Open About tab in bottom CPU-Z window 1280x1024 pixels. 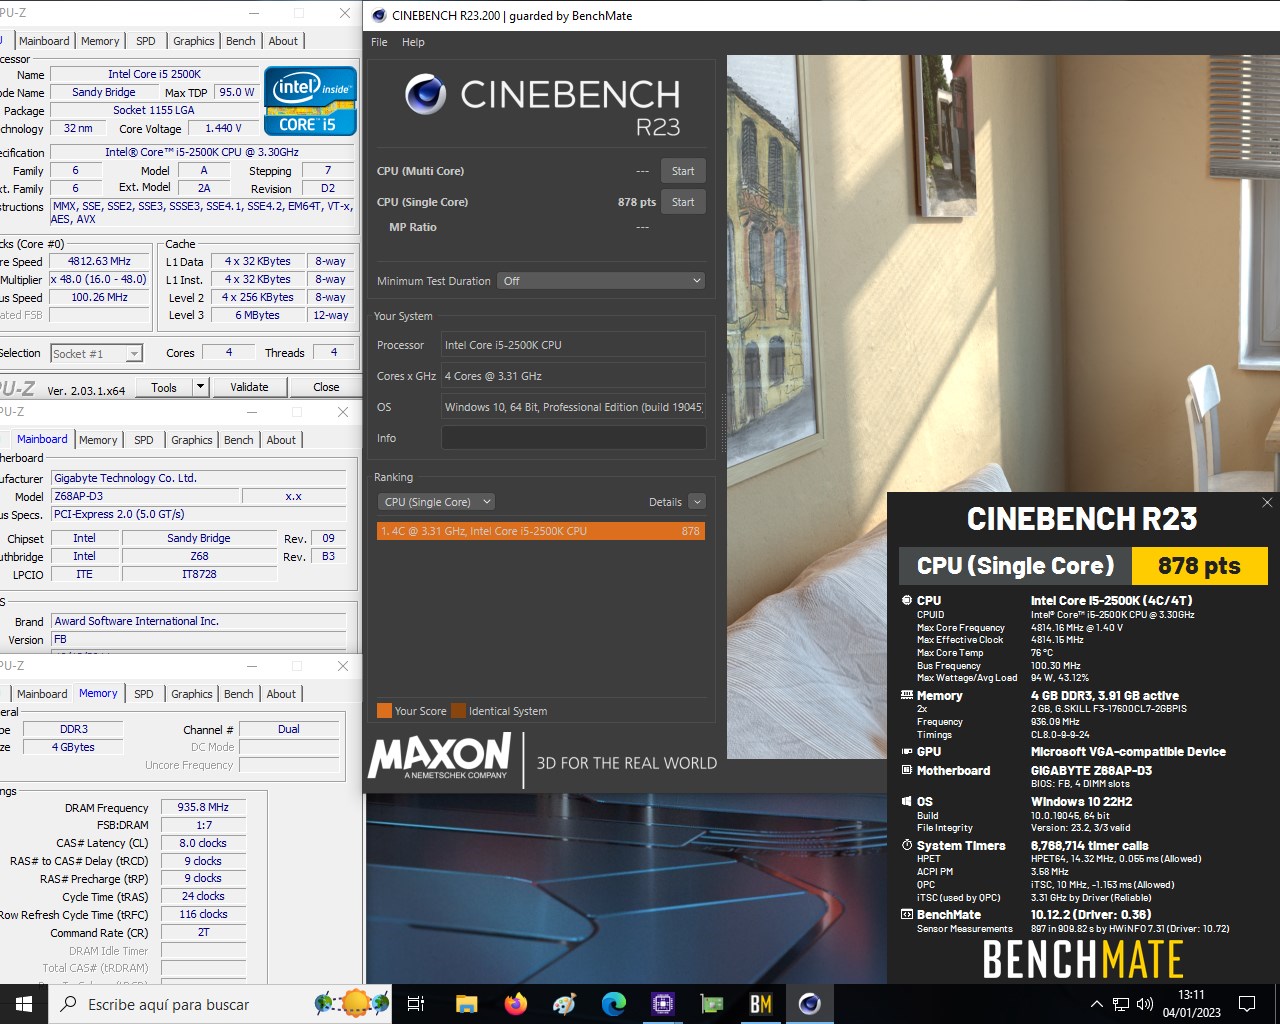tap(281, 694)
